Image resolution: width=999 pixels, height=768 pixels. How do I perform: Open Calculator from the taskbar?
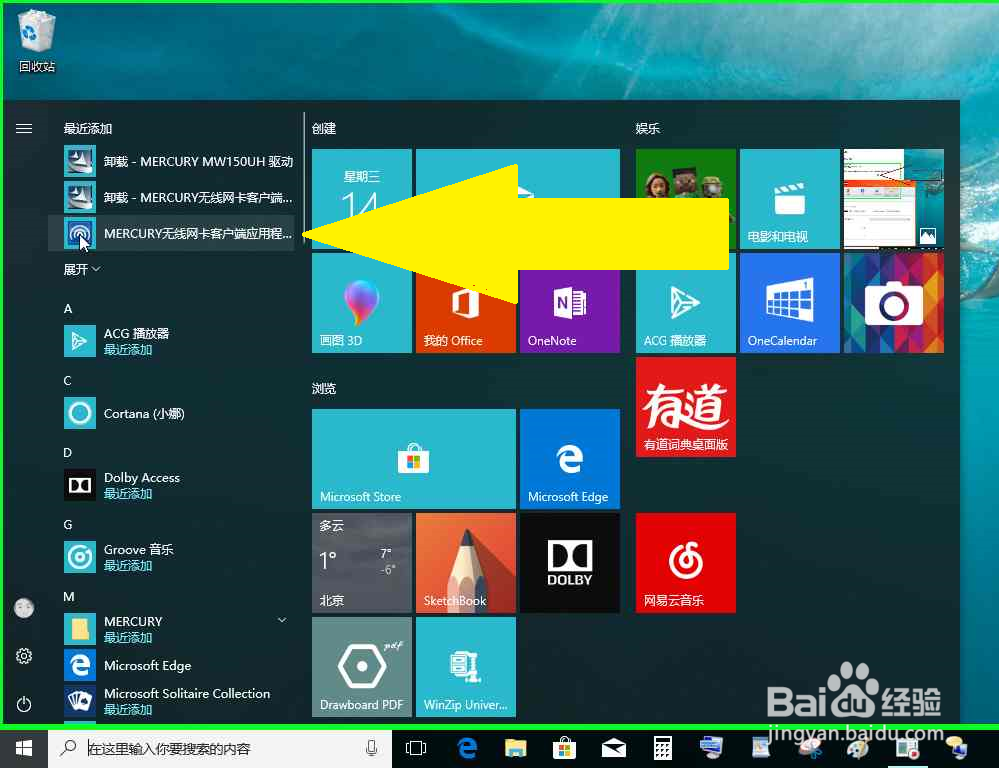click(663, 749)
